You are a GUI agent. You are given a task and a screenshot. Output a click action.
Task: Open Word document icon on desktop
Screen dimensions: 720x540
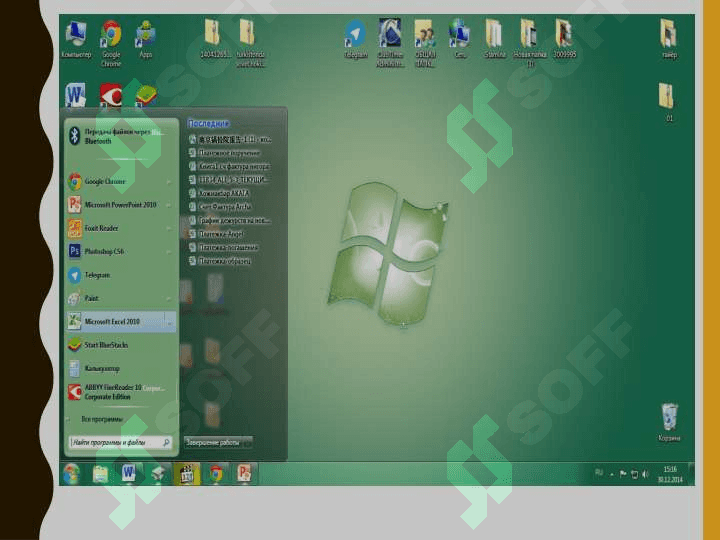75,95
